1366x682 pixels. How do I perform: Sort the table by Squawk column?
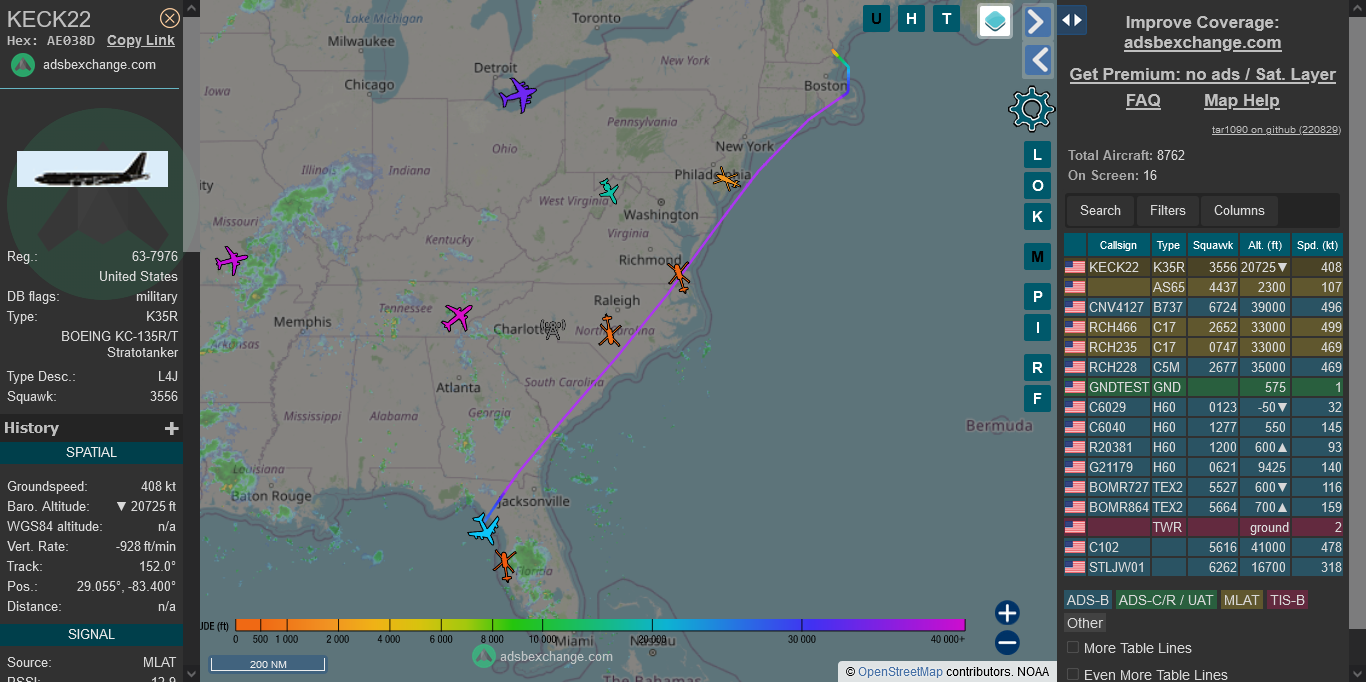(x=1213, y=245)
